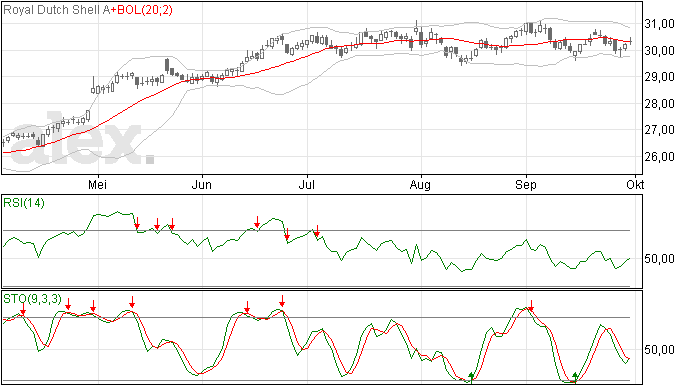Click the first red STO sell arrow at chart start
The image size is (690, 387).
23,309
